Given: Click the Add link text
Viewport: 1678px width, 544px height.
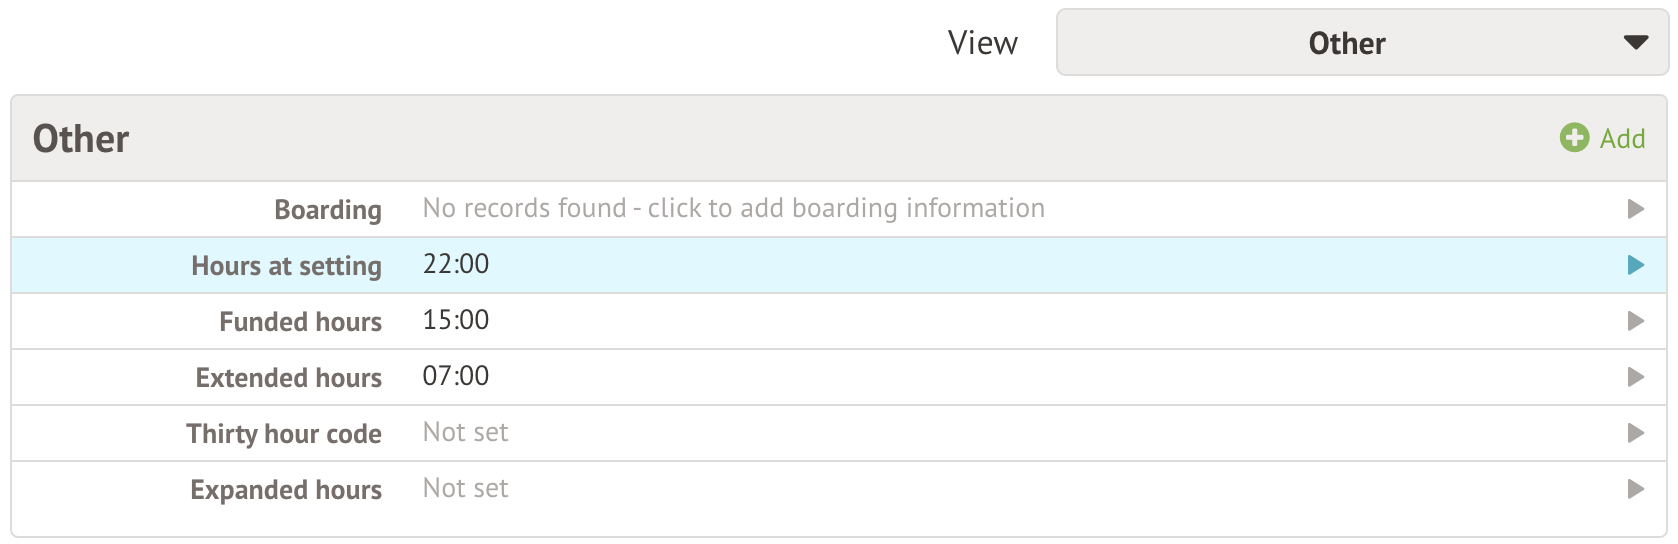Looking at the screenshot, I should tap(1622, 139).
